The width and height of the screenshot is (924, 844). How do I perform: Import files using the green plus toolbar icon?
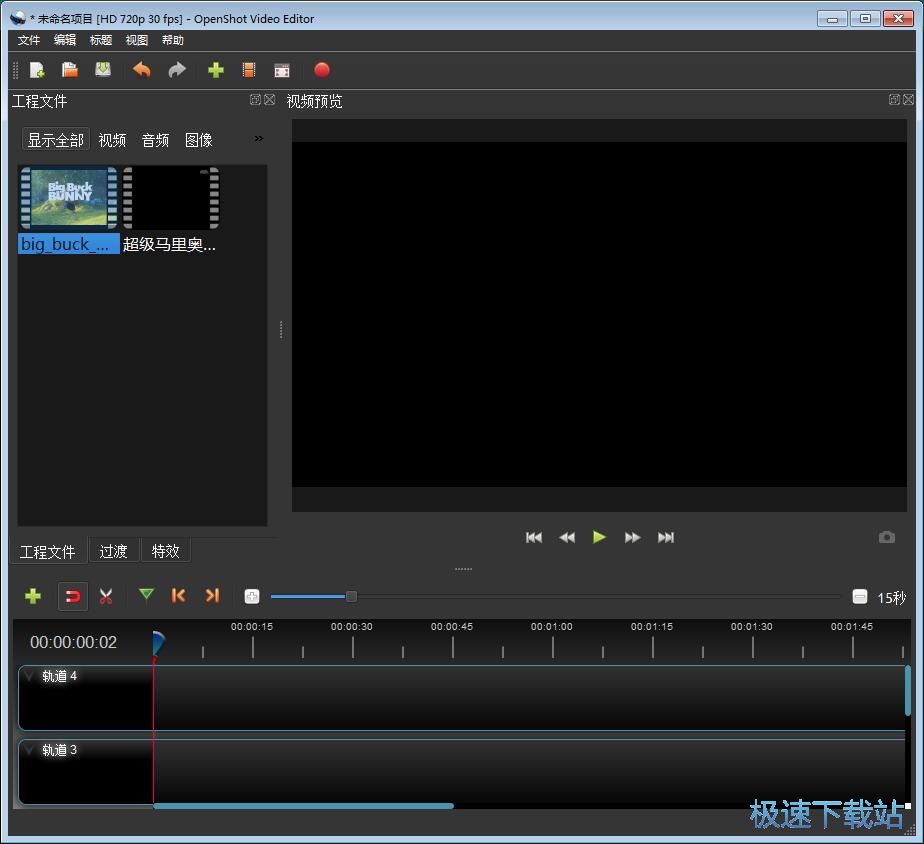(215, 70)
